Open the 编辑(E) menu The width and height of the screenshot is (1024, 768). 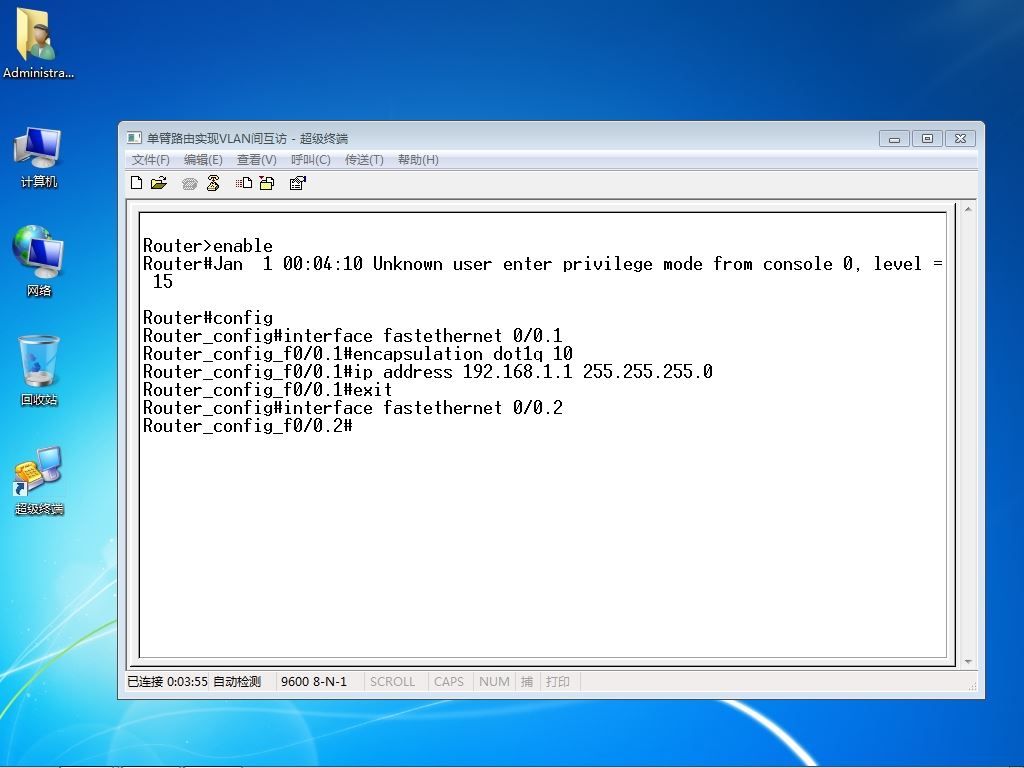(x=203, y=160)
